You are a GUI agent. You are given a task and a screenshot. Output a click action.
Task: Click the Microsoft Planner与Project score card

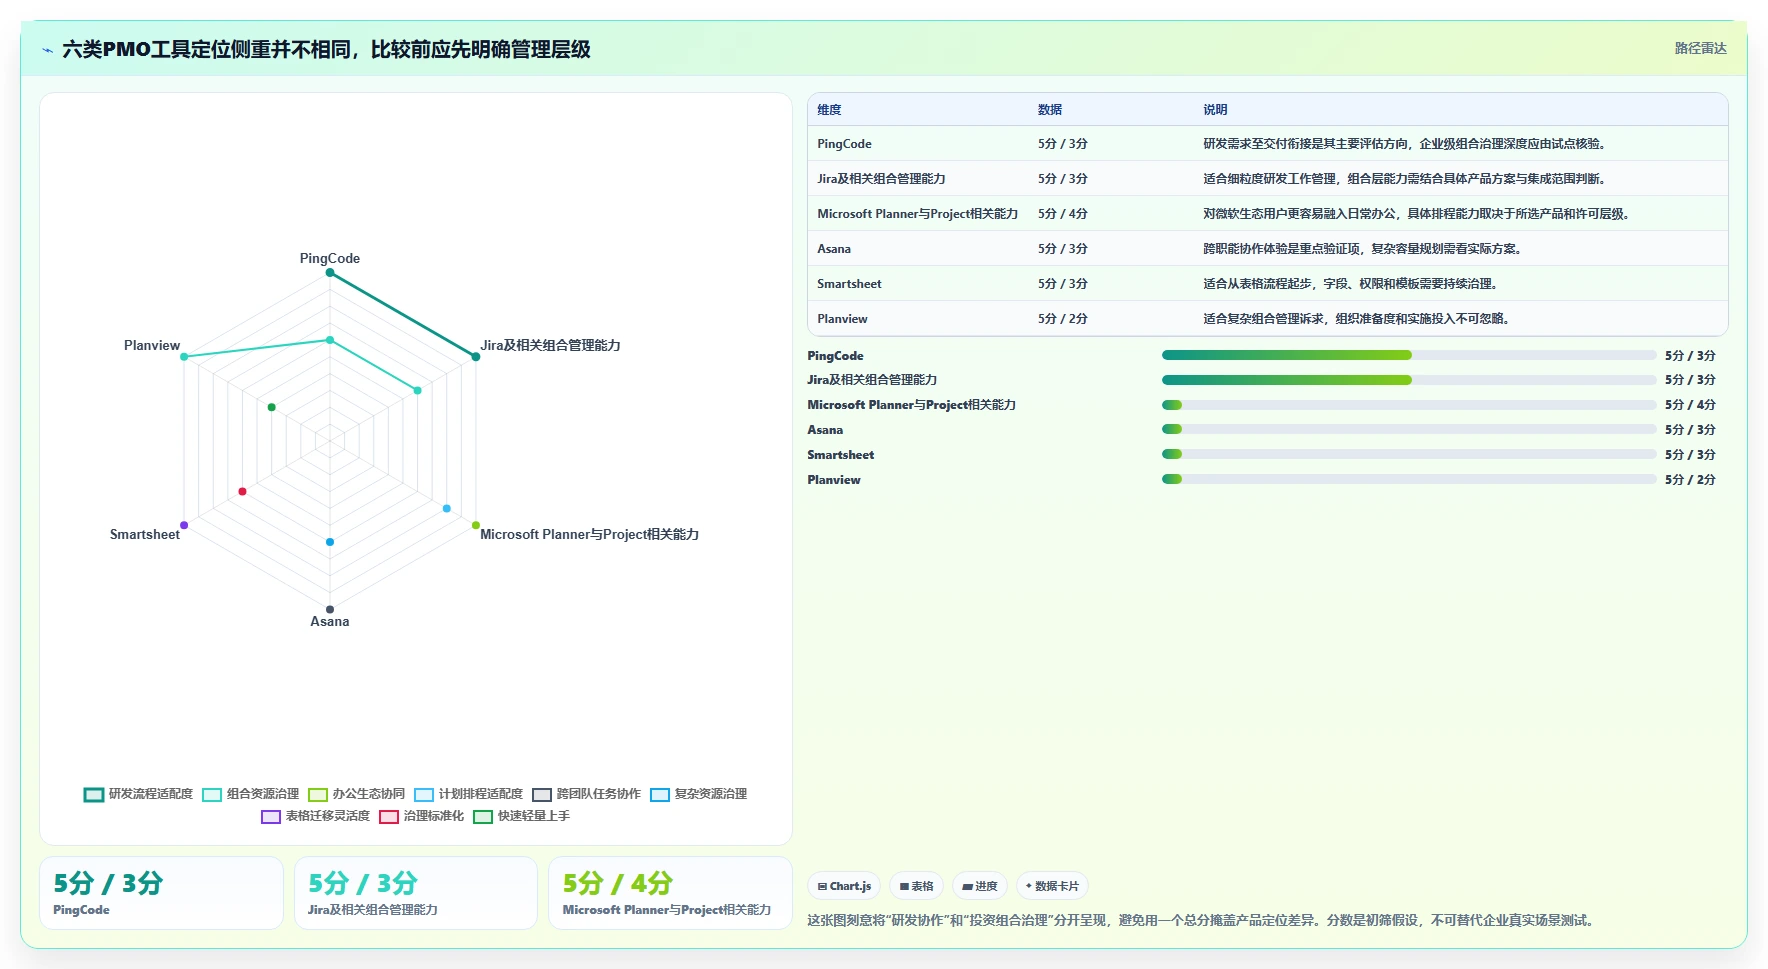[670, 893]
